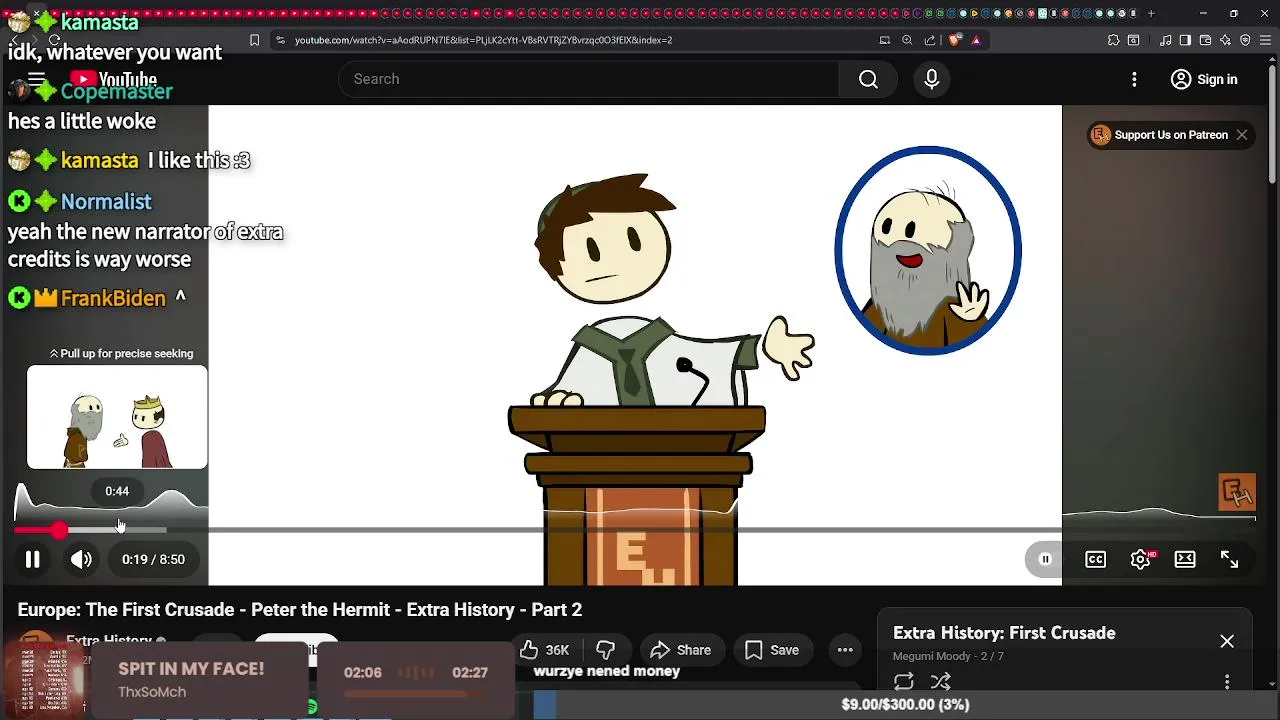Viewport: 1280px width, 720px height.
Task: Open tab search icon in toolbar
Action: pos(1133,40)
